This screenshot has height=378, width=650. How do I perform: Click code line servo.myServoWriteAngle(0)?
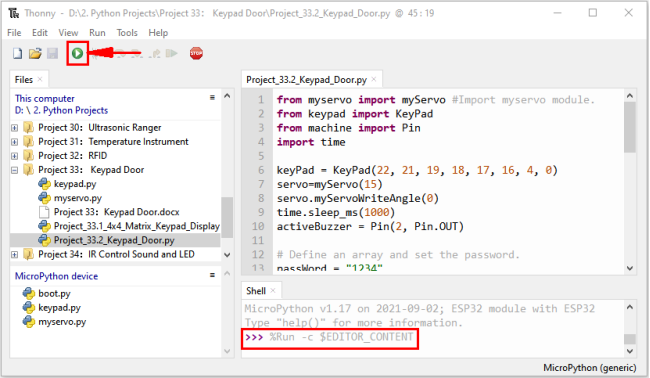(358, 199)
